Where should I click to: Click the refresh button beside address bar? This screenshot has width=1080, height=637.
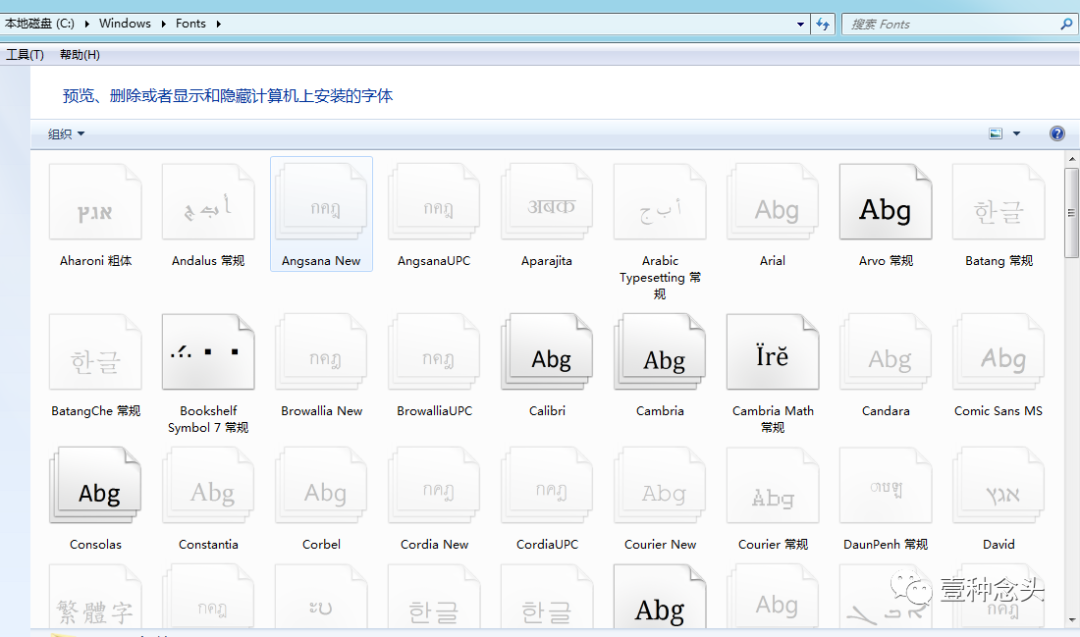822,24
